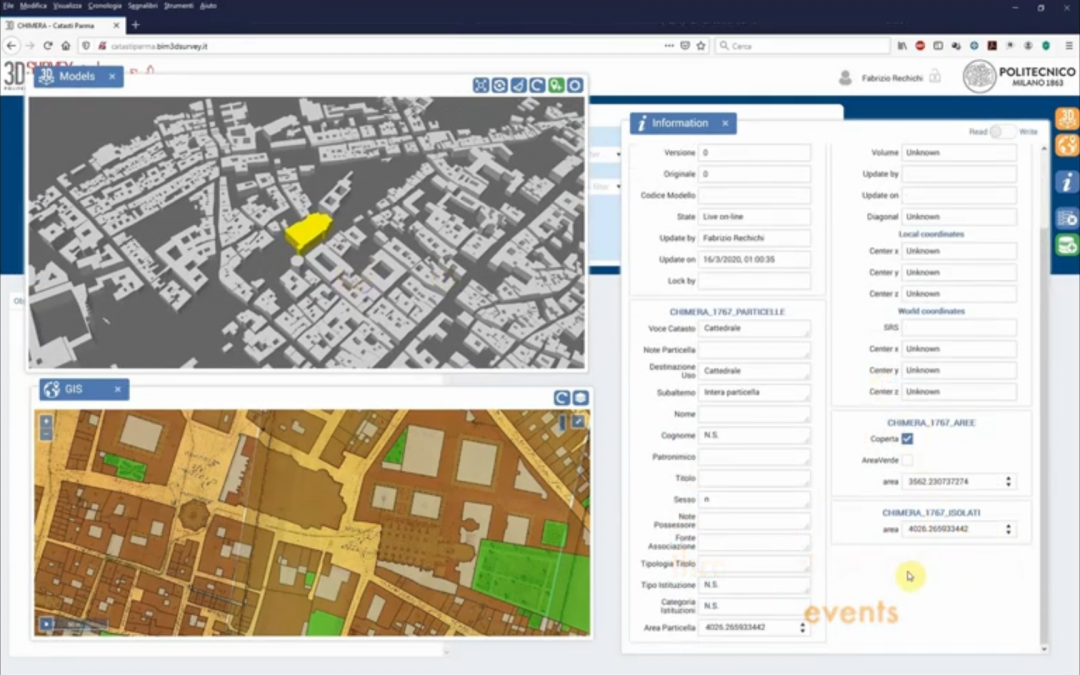Select the GIS panel tab
The image size is (1080, 675).
[x=84, y=389]
